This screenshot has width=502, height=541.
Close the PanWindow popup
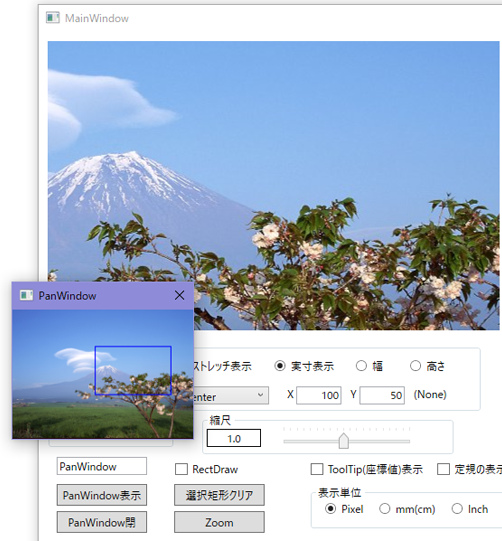pos(179,295)
